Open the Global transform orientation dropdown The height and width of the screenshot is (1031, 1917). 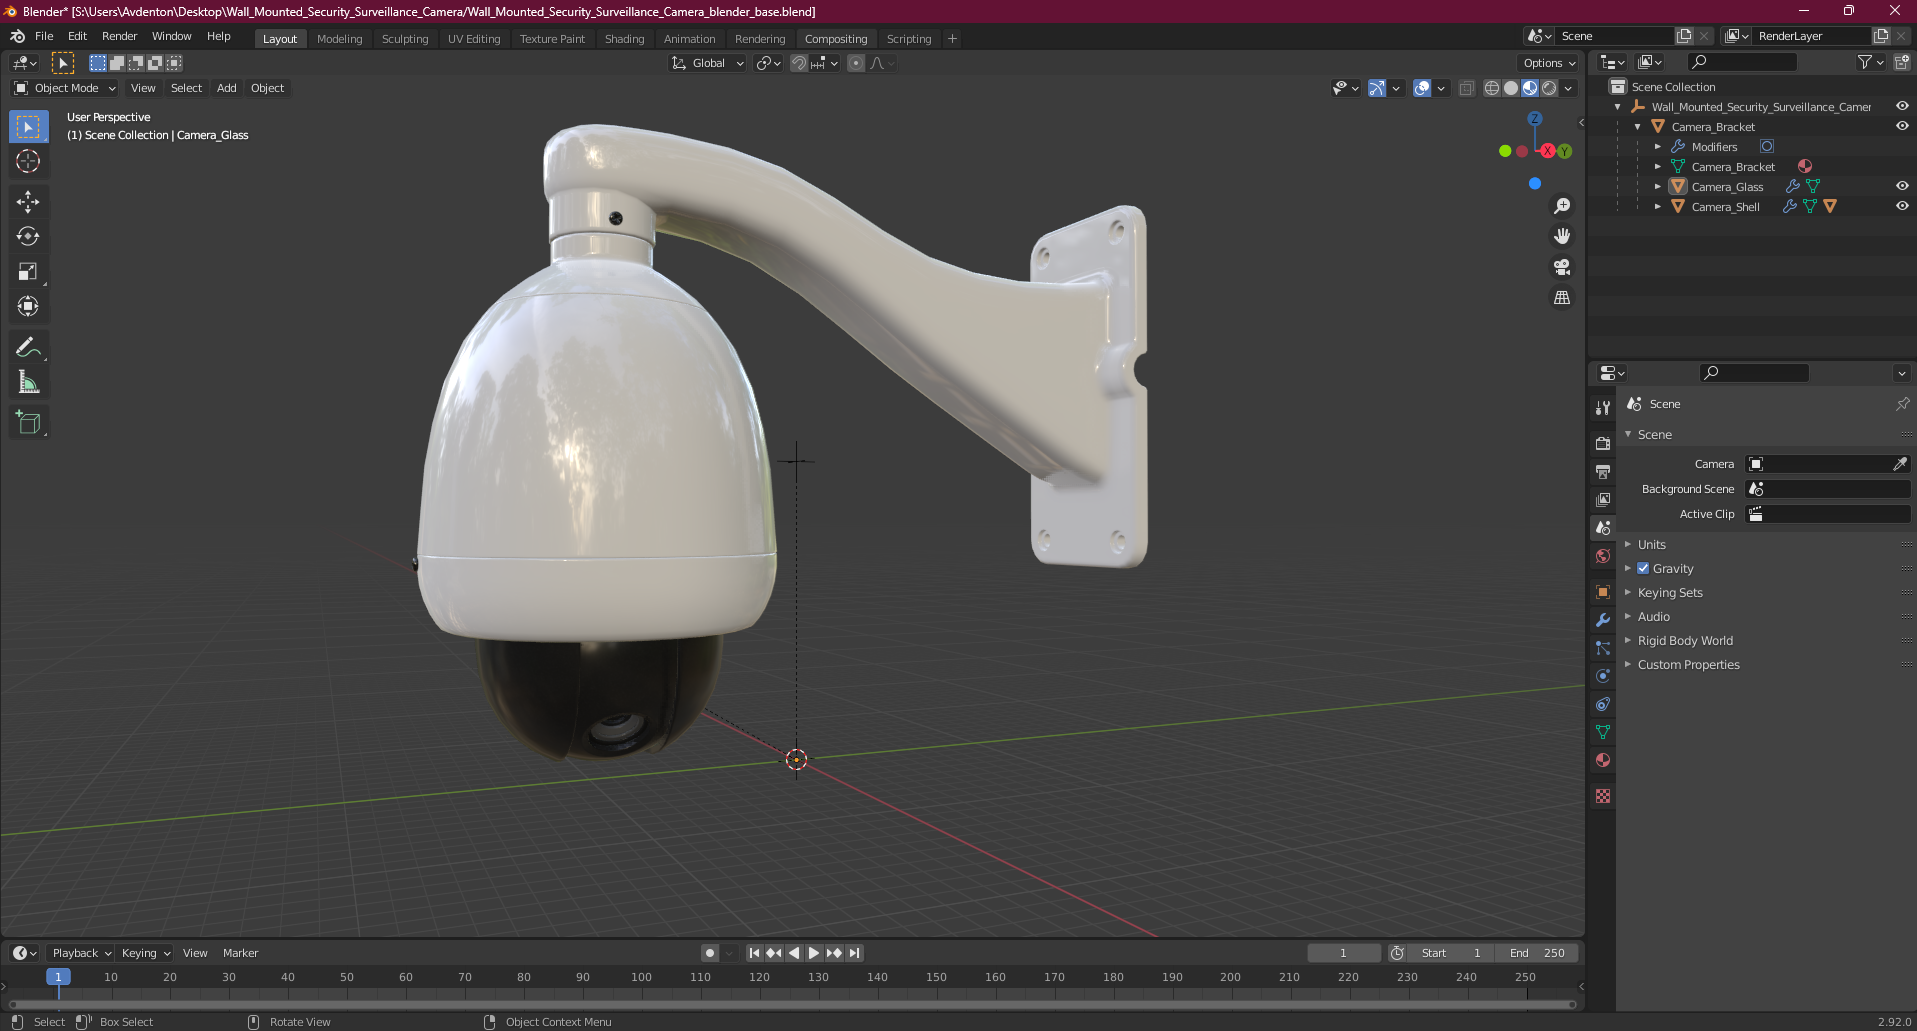click(708, 63)
